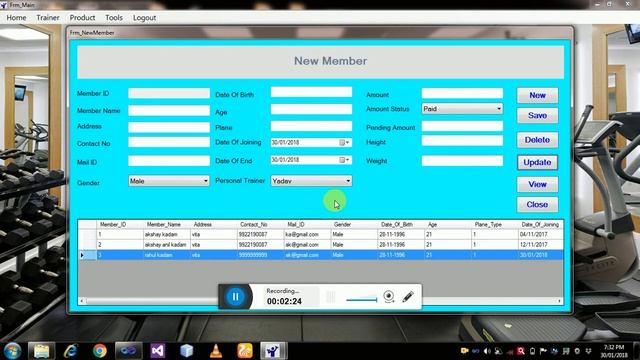Launch Internet Explorer from taskbar
This screenshot has width=640, height=360.
tap(71, 351)
